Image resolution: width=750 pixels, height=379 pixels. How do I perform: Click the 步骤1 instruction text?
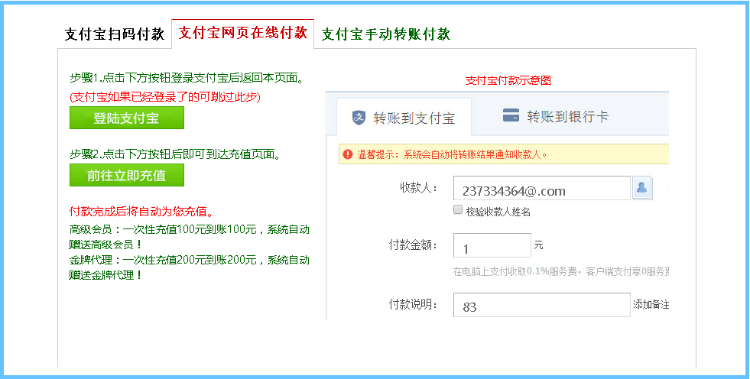(187, 78)
